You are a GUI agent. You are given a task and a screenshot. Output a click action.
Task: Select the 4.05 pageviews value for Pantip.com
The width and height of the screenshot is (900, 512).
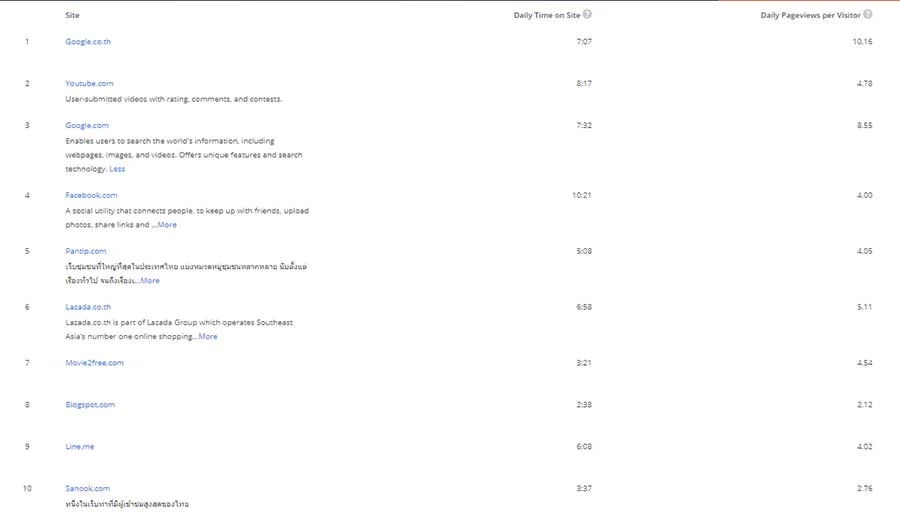click(864, 251)
